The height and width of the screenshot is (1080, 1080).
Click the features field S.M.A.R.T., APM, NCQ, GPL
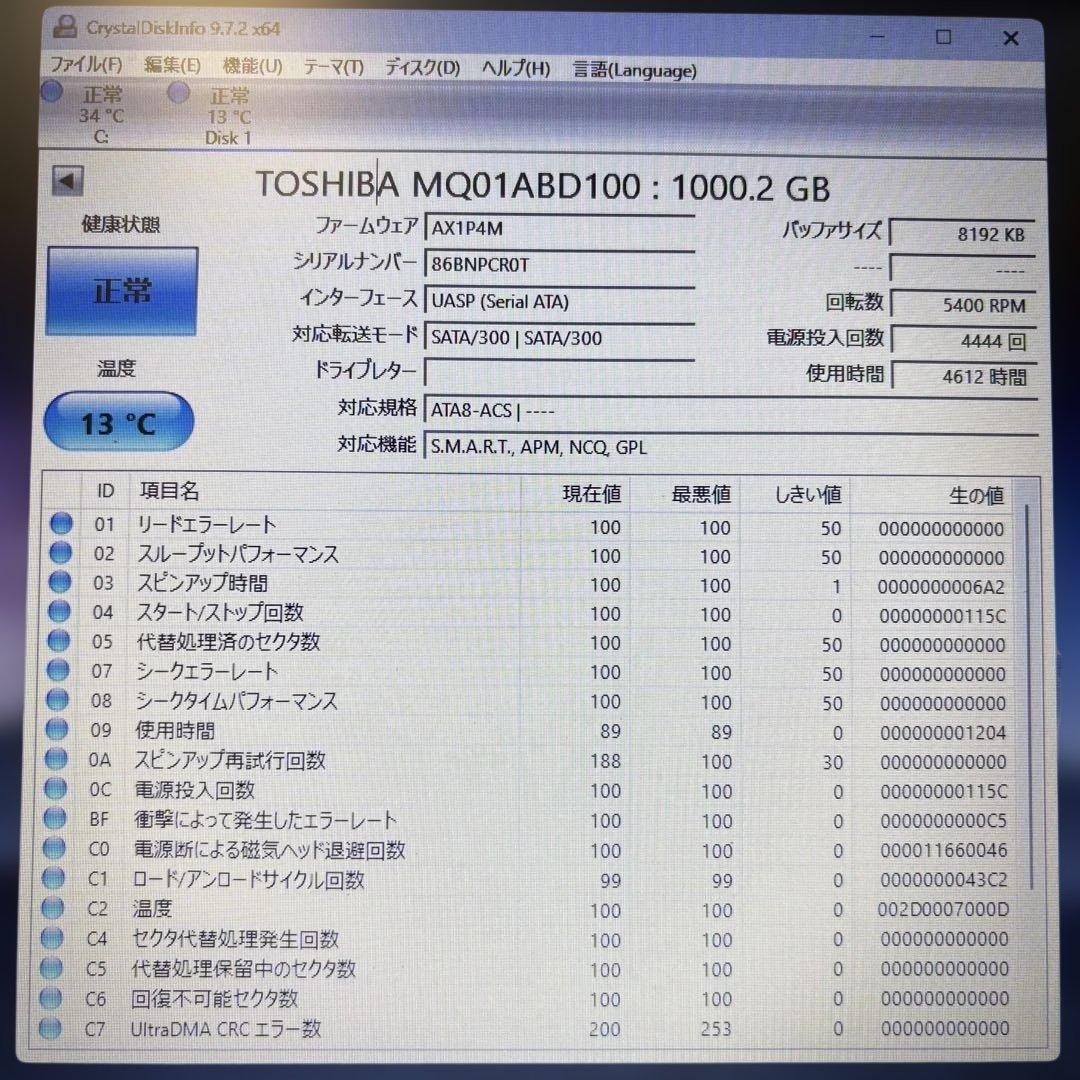[731, 447]
